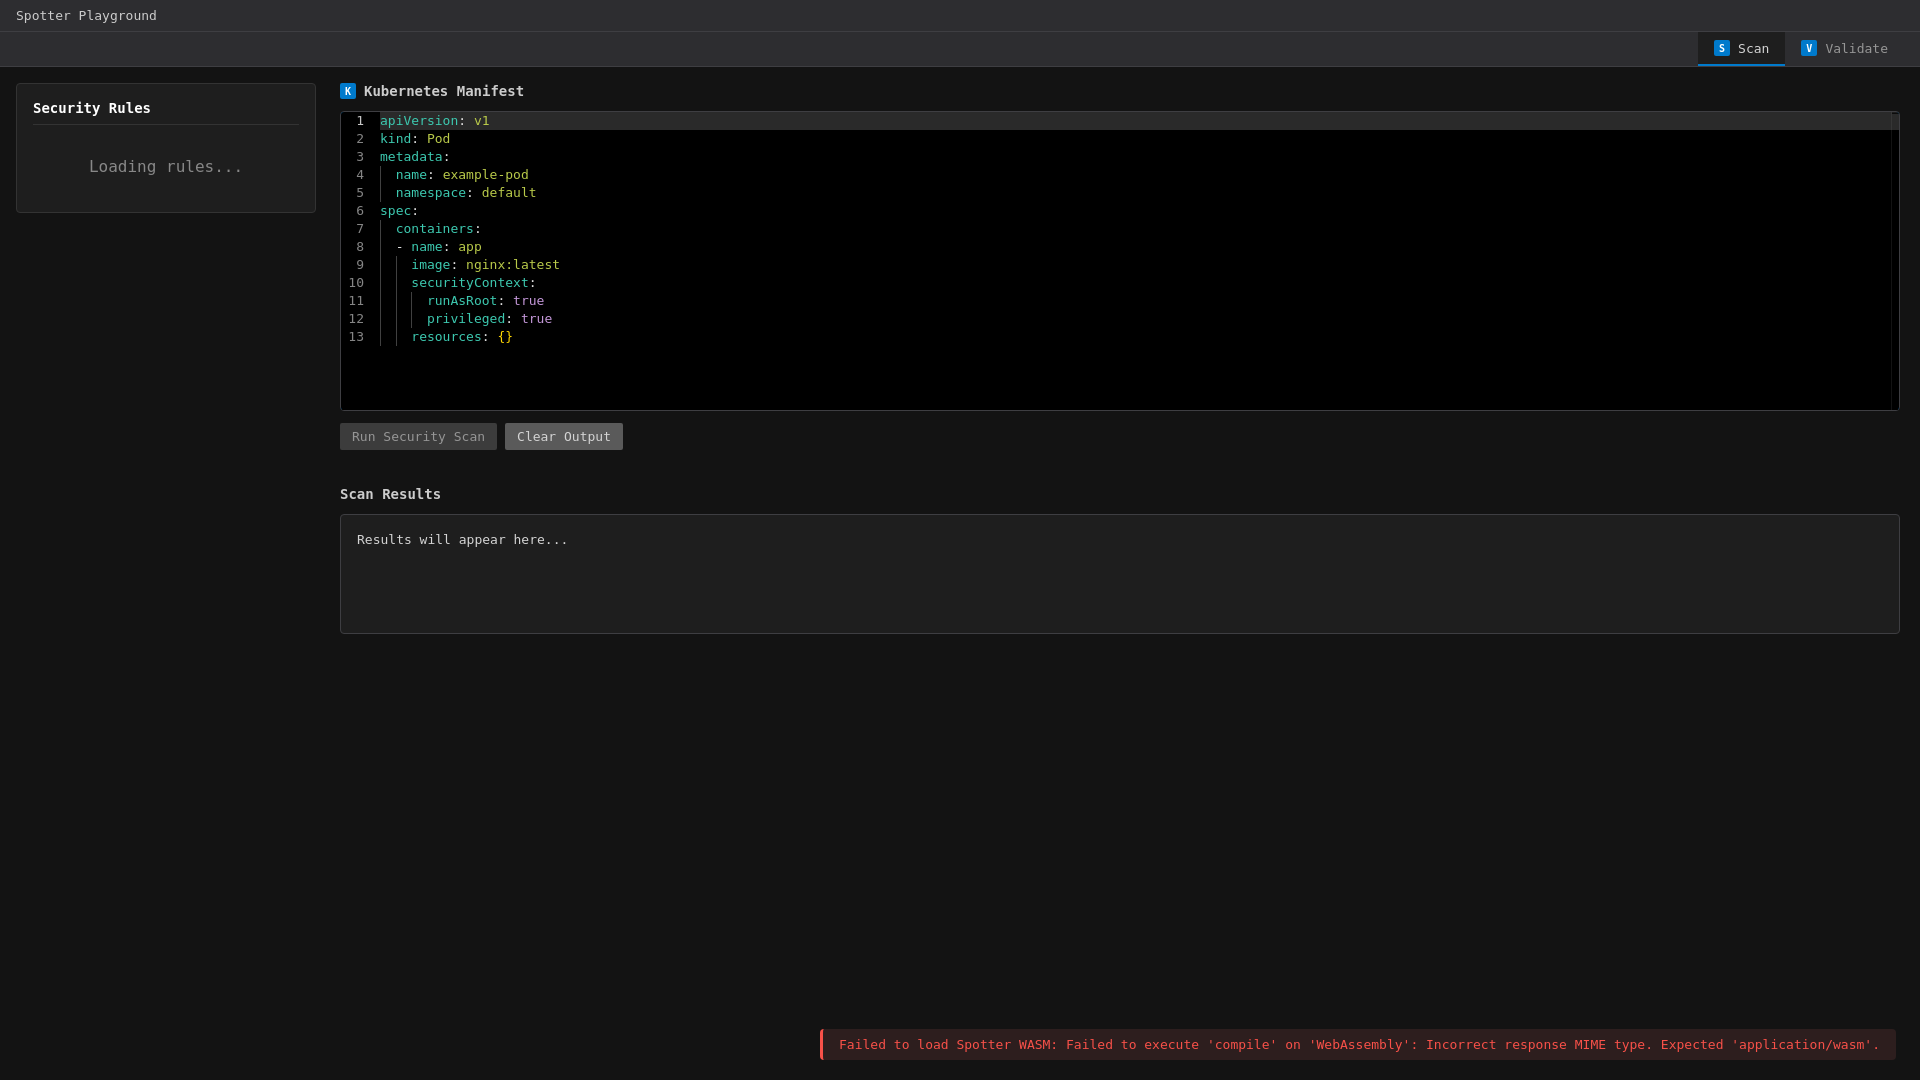
Task: Click the containers: line
Action: coord(438,229)
